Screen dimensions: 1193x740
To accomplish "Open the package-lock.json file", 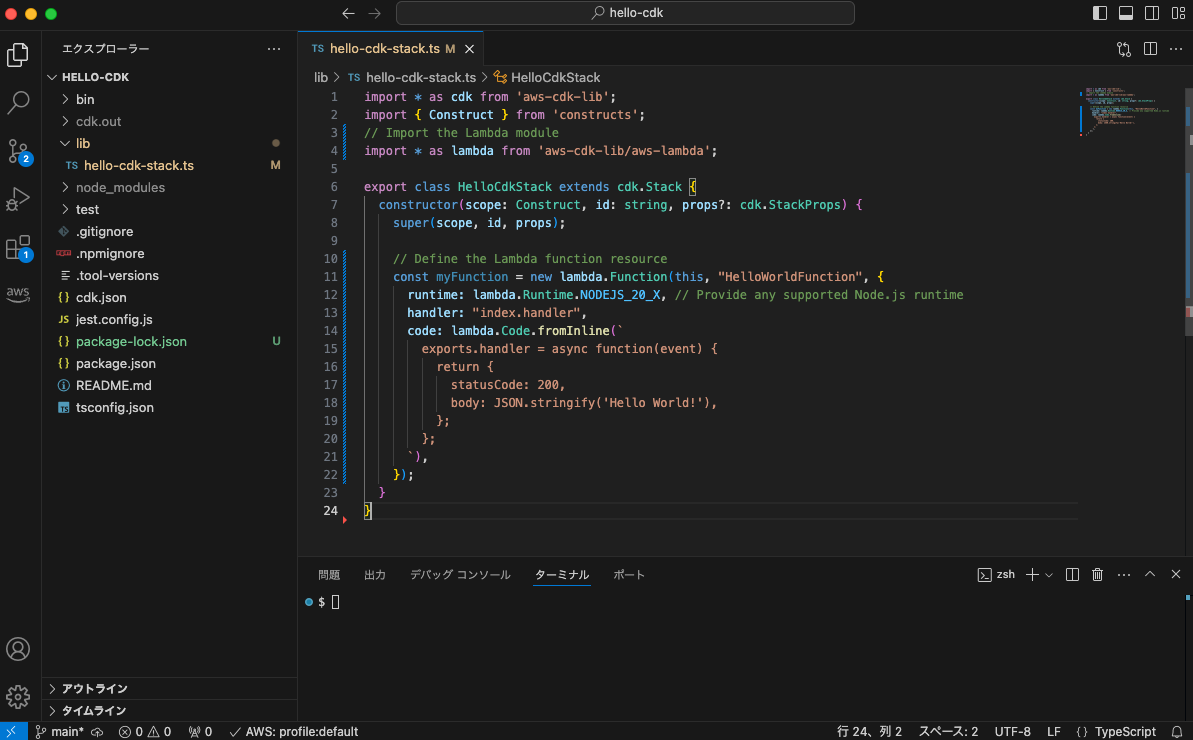I will 169,341.
